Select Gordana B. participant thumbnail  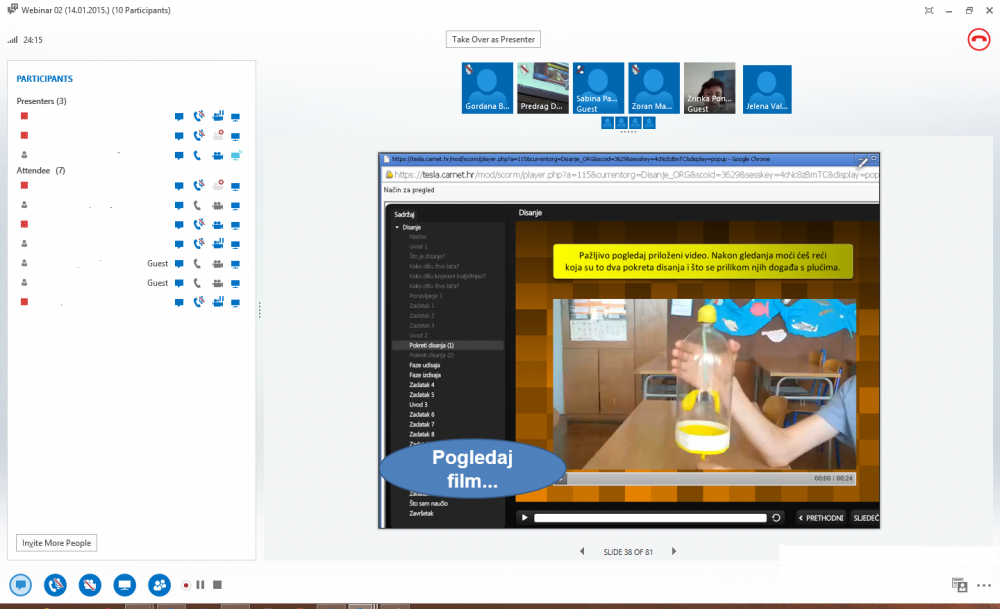click(487, 88)
